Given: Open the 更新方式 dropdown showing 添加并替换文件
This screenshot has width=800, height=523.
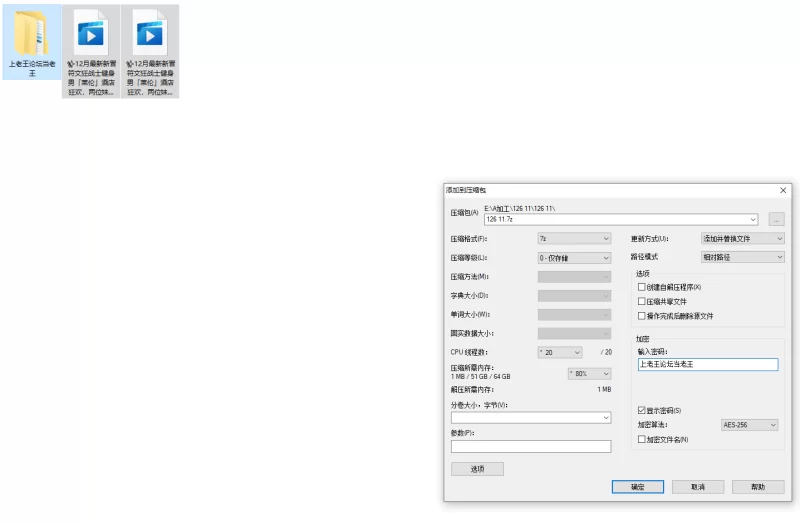Looking at the screenshot, I should pyautogui.click(x=742, y=238).
